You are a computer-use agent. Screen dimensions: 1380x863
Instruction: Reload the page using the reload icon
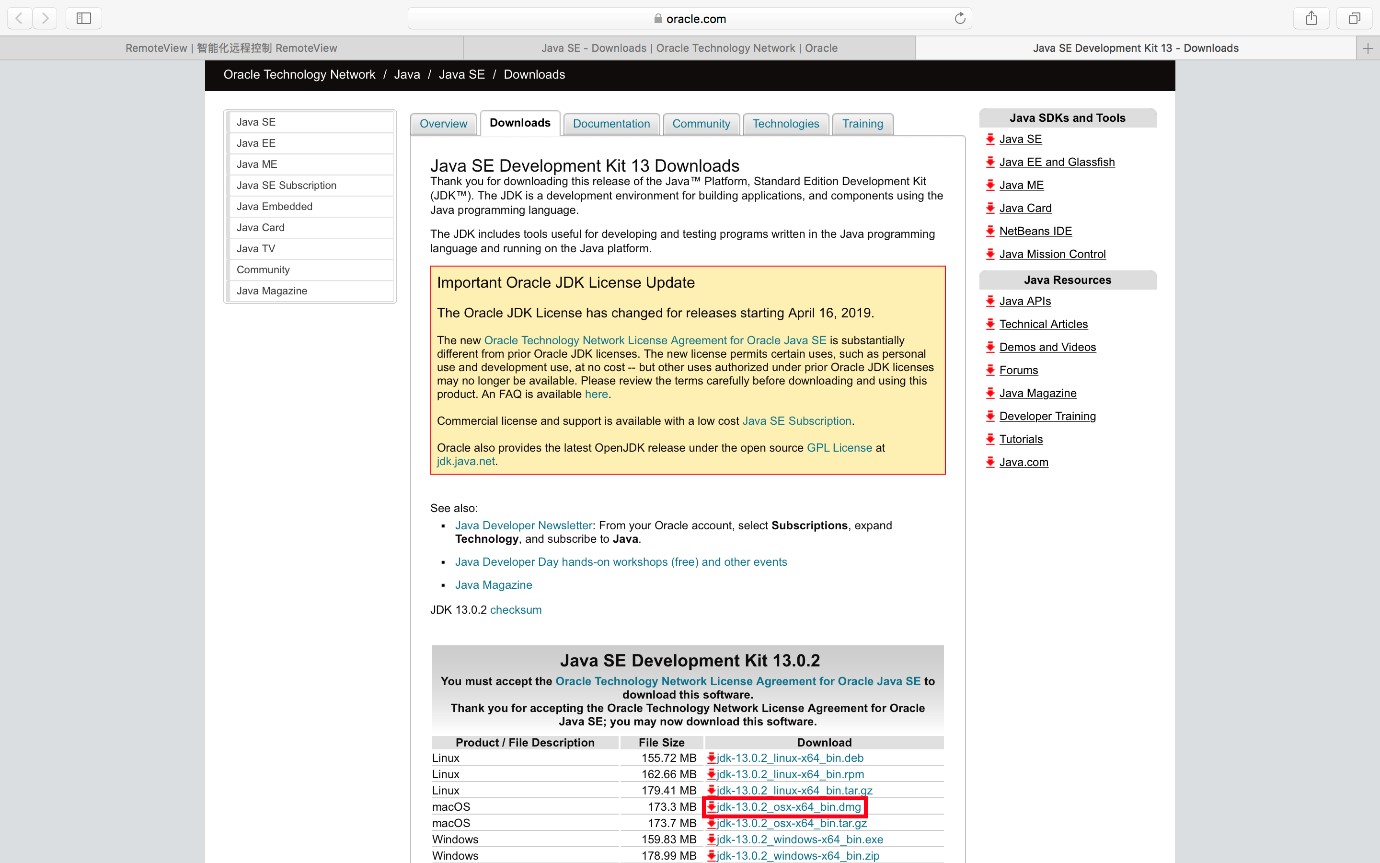[x=960, y=18]
